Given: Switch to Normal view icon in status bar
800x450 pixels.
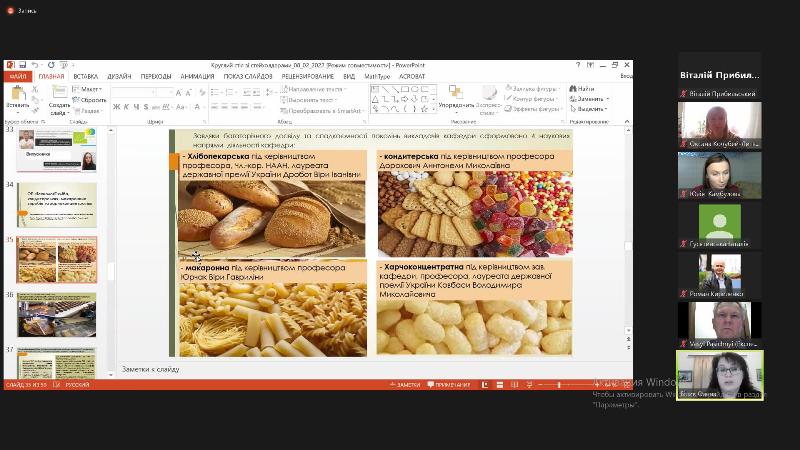Looking at the screenshot, I should point(485,385).
